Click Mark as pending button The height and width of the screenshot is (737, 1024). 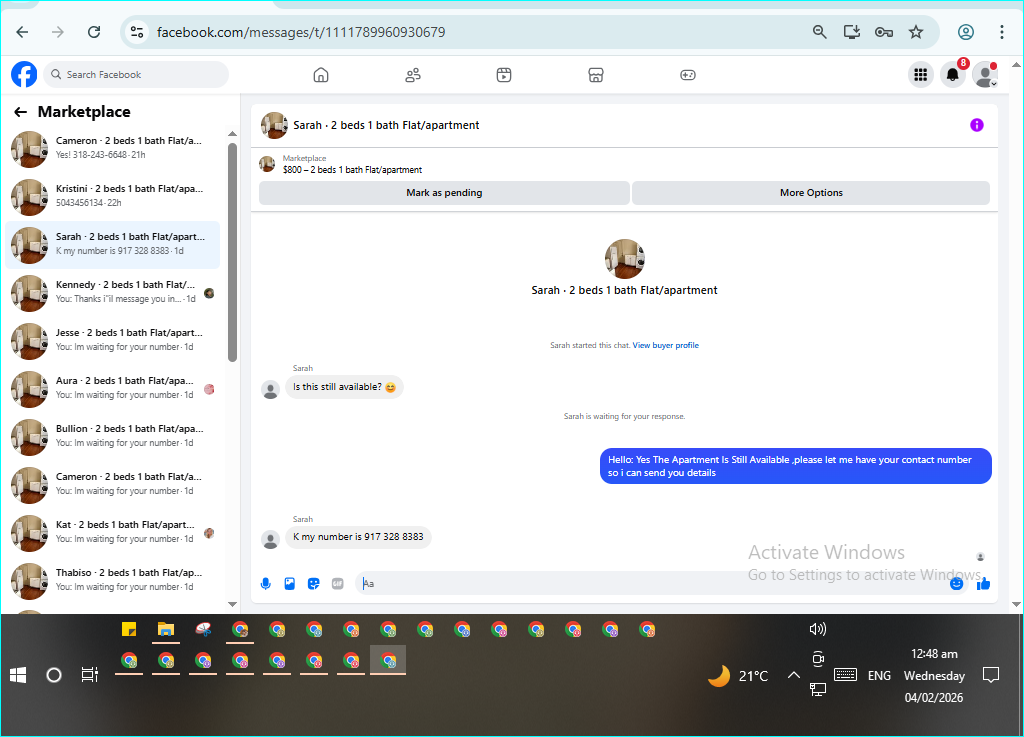tap(444, 193)
